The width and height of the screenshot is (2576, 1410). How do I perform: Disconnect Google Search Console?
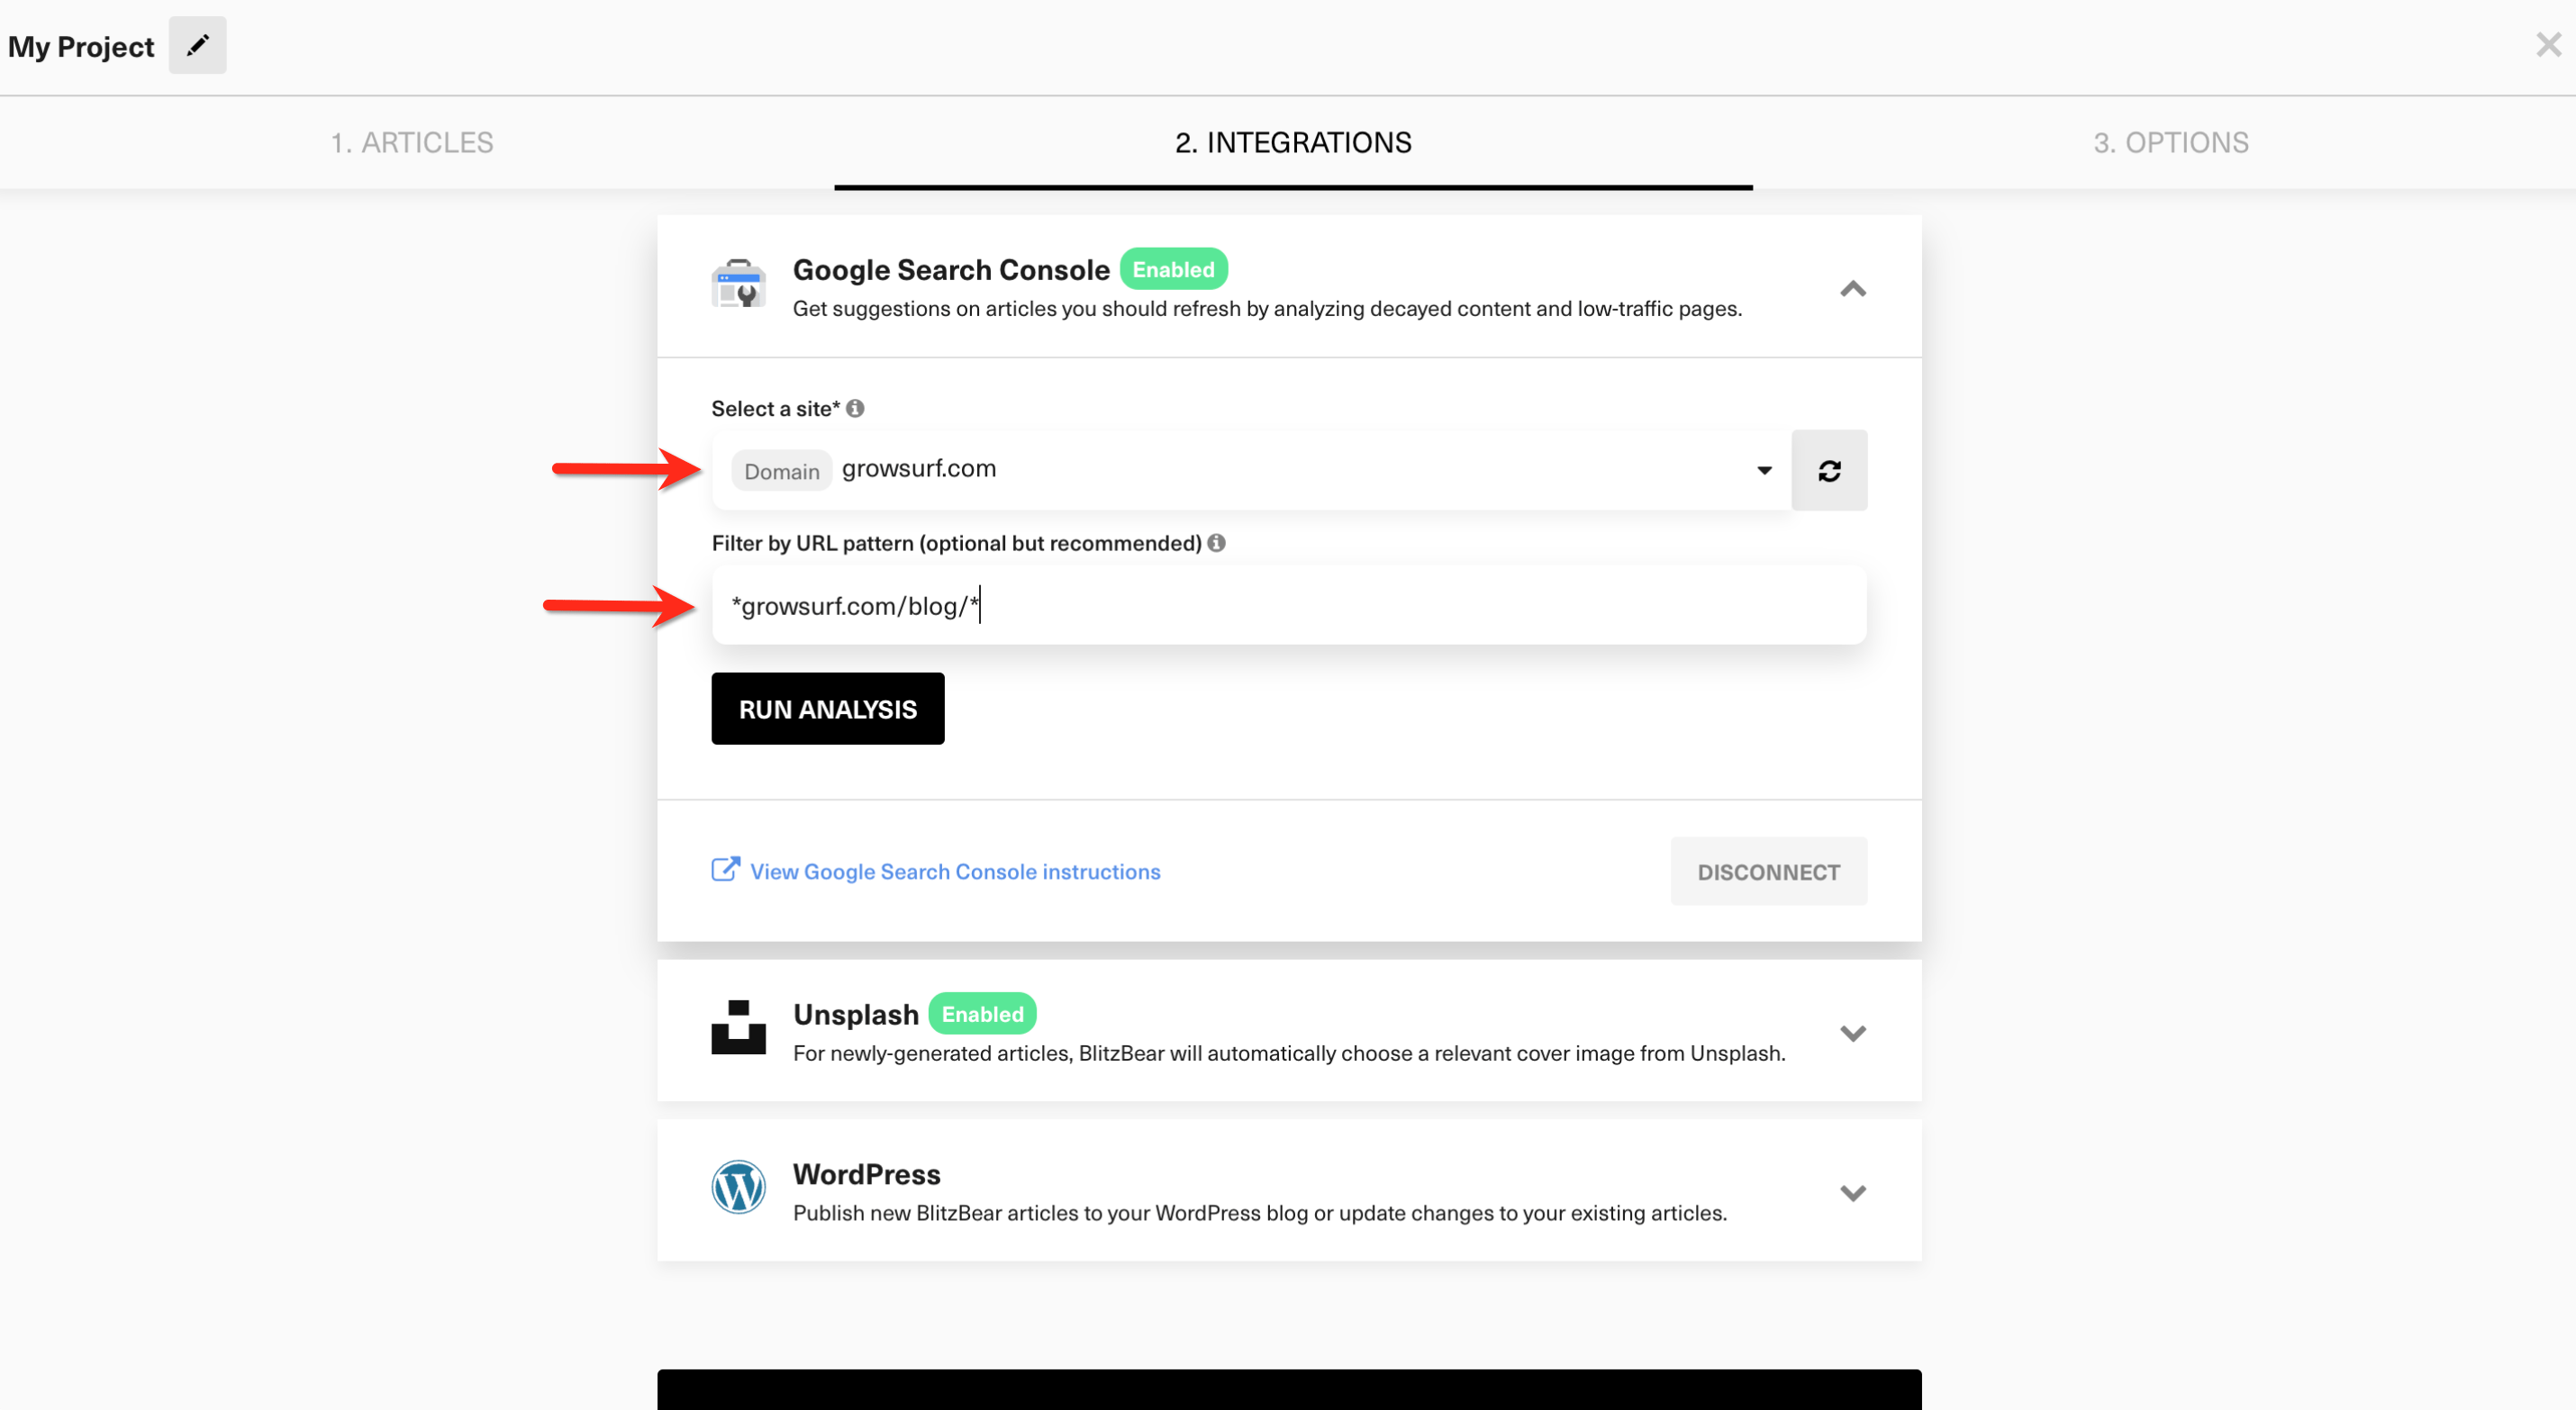tap(1768, 871)
